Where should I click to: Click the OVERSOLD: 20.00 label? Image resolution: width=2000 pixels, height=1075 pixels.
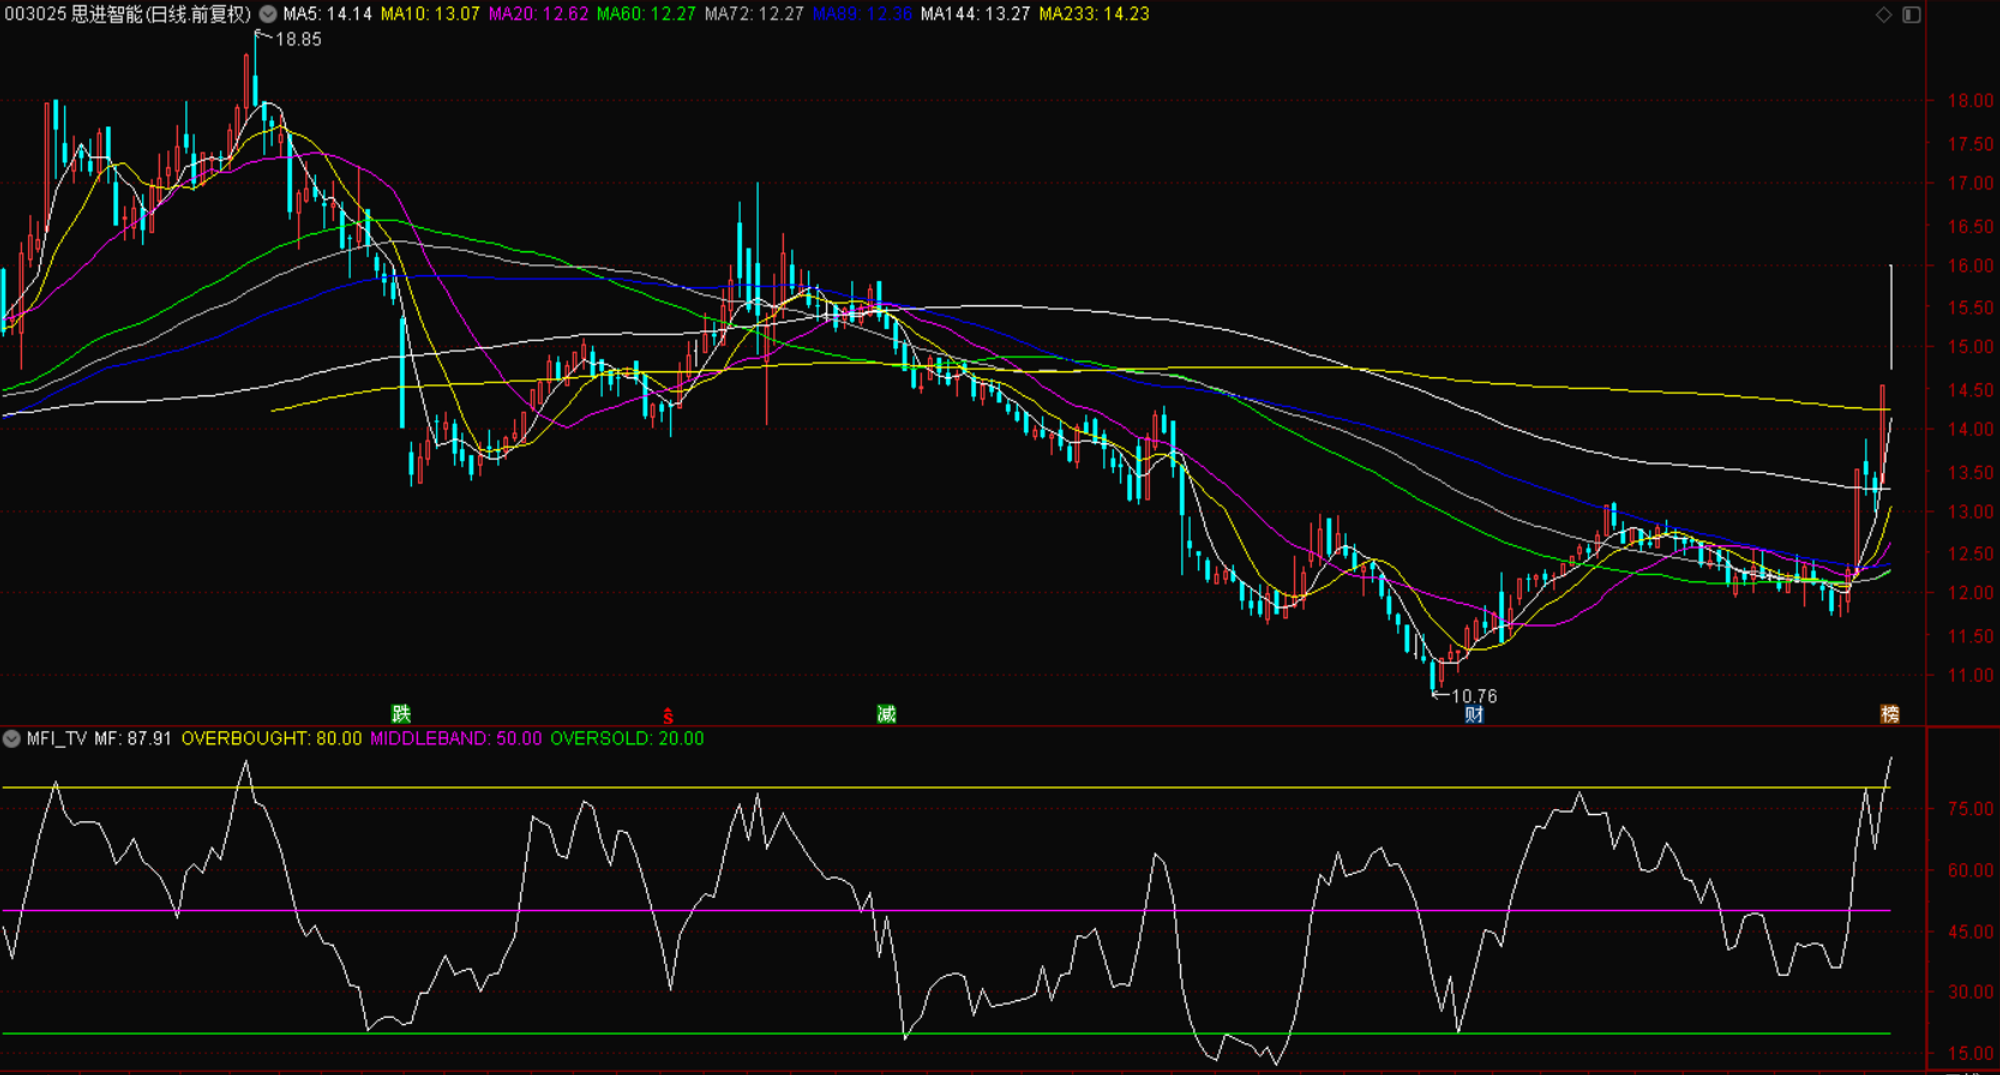point(627,739)
